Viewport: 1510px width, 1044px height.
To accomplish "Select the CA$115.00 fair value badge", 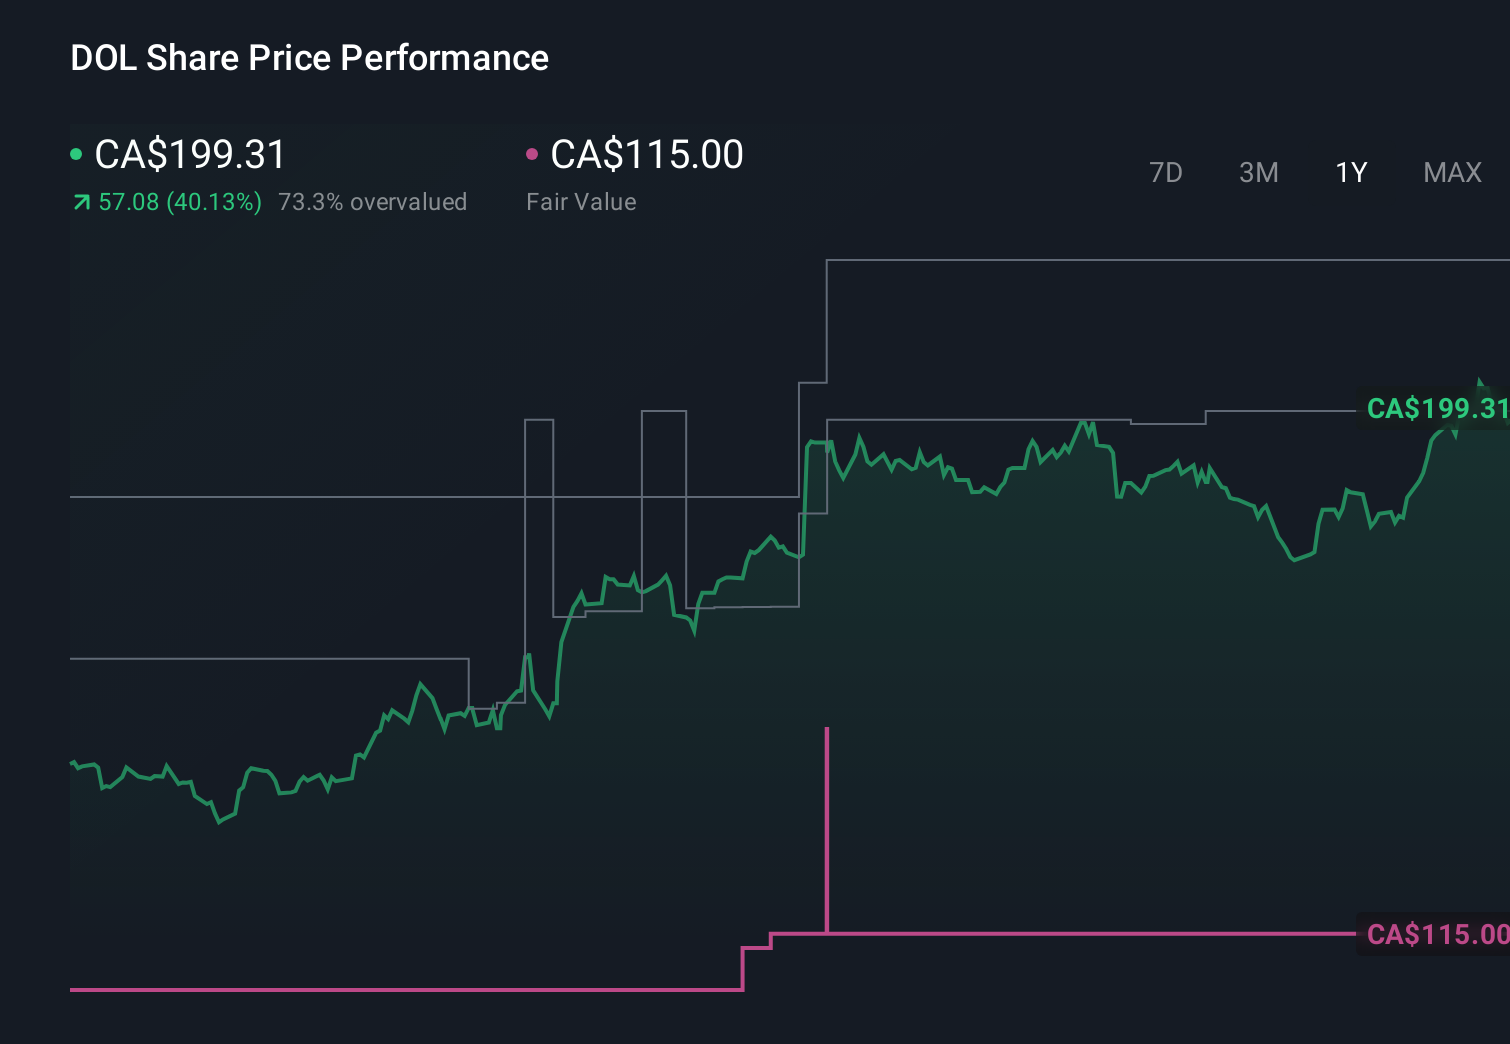I will 1437,935.
